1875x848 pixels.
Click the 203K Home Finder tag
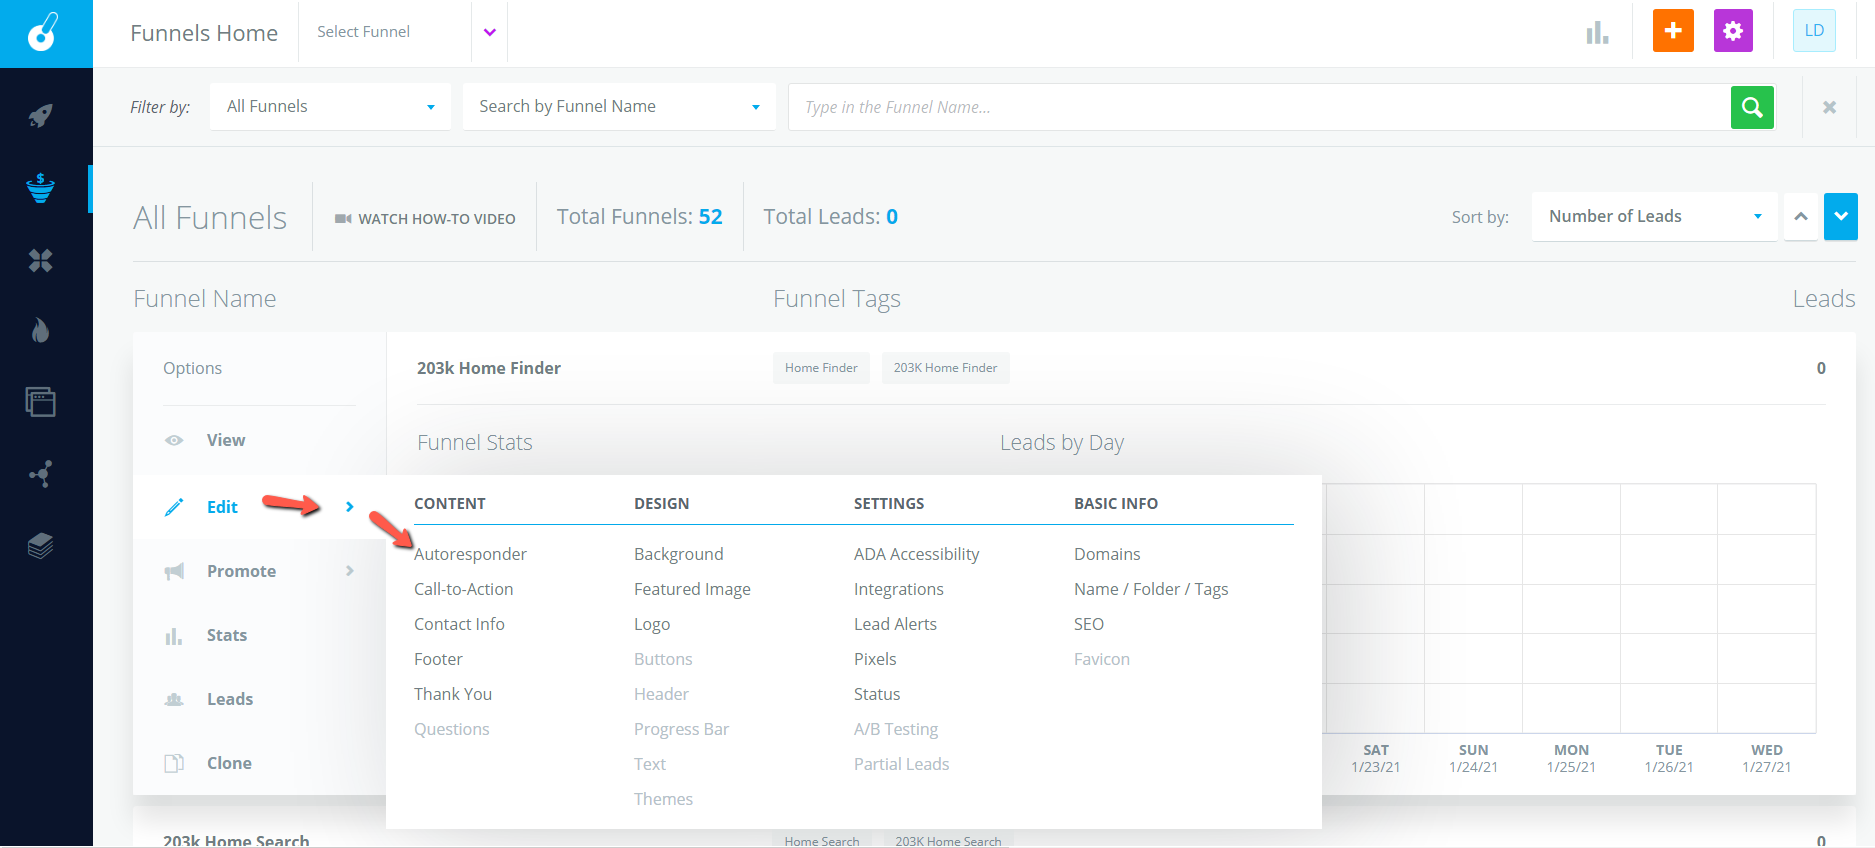point(945,368)
